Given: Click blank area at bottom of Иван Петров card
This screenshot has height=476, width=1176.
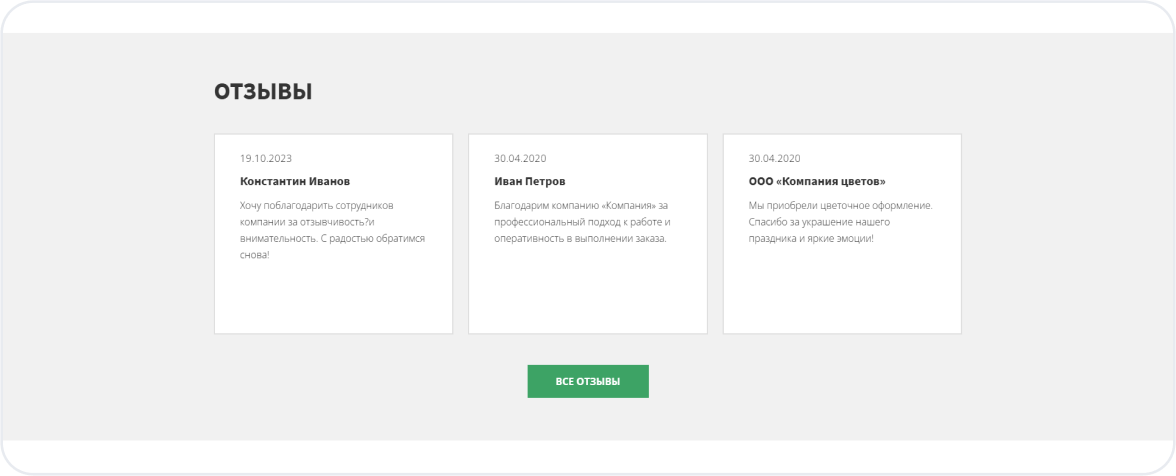Looking at the screenshot, I should 587,298.
